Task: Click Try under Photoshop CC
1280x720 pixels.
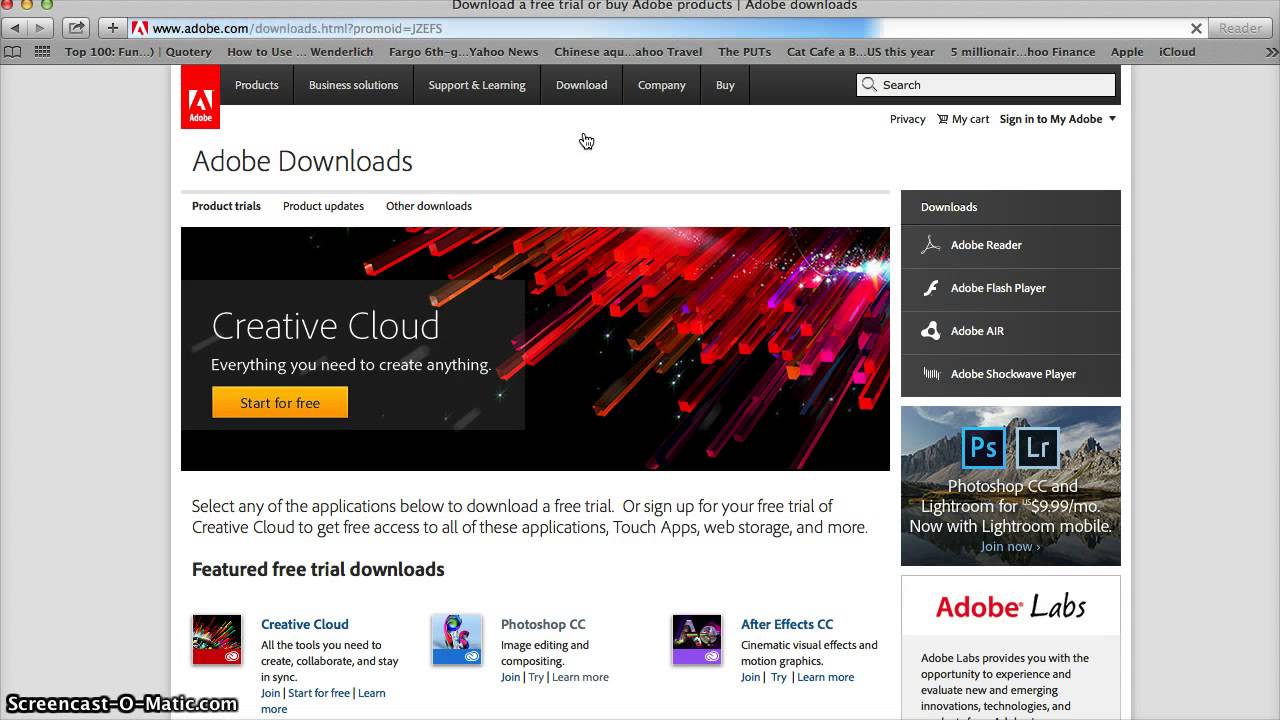Action: (x=536, y=677)
